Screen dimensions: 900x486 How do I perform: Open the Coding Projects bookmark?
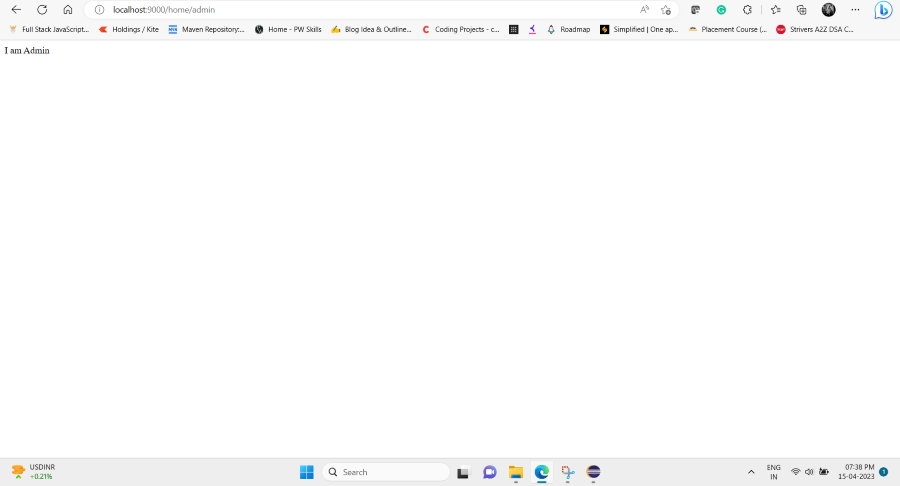pos(460,29)
